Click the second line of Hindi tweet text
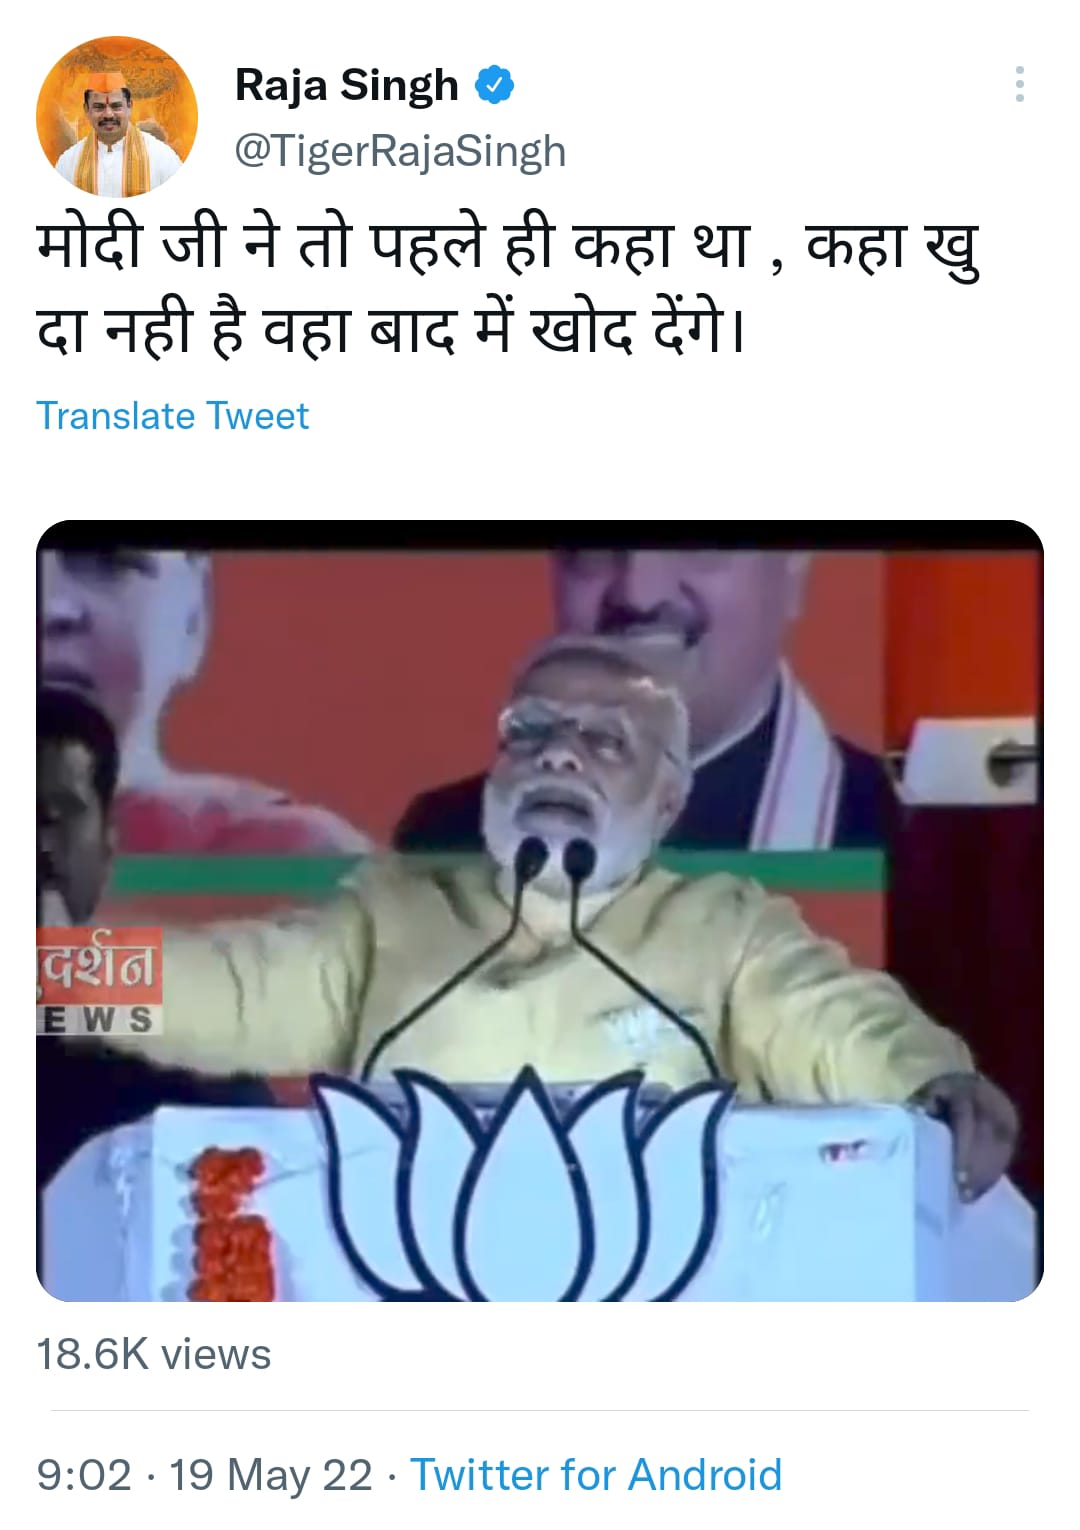This screenshot has height=1530, width=1080. (390, 330)
